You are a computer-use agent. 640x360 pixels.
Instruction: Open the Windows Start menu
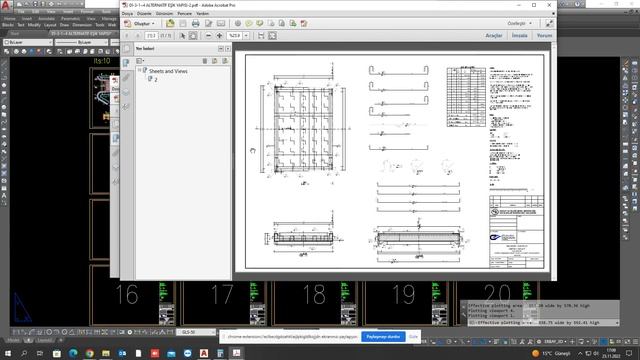coord(7,353)
